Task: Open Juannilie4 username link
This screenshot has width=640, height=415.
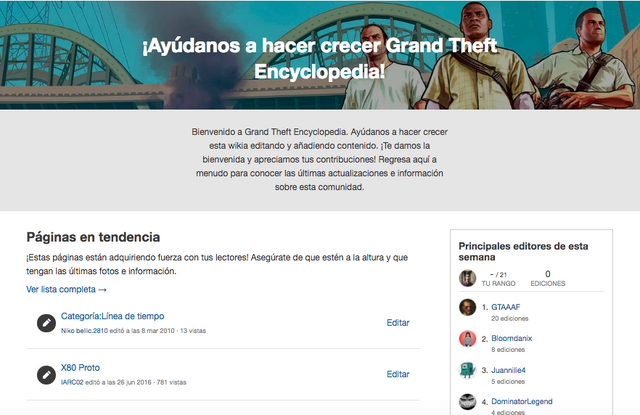Action: coord(508,370)
